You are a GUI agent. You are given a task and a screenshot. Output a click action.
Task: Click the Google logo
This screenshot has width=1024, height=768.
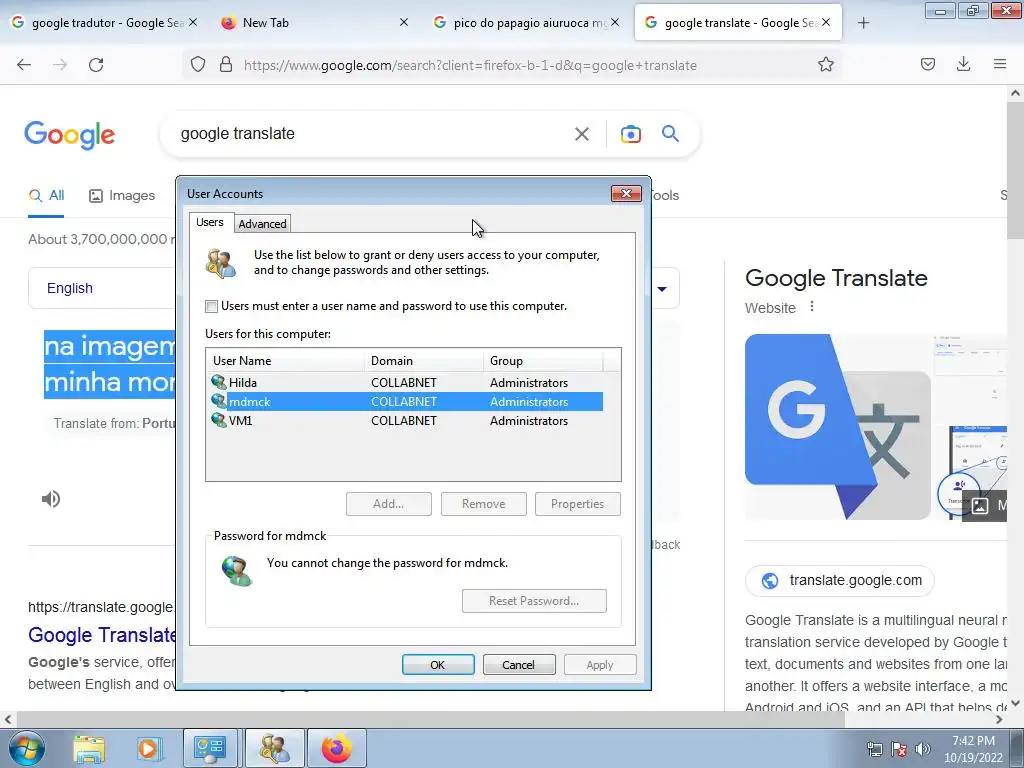tap(69, 135)
